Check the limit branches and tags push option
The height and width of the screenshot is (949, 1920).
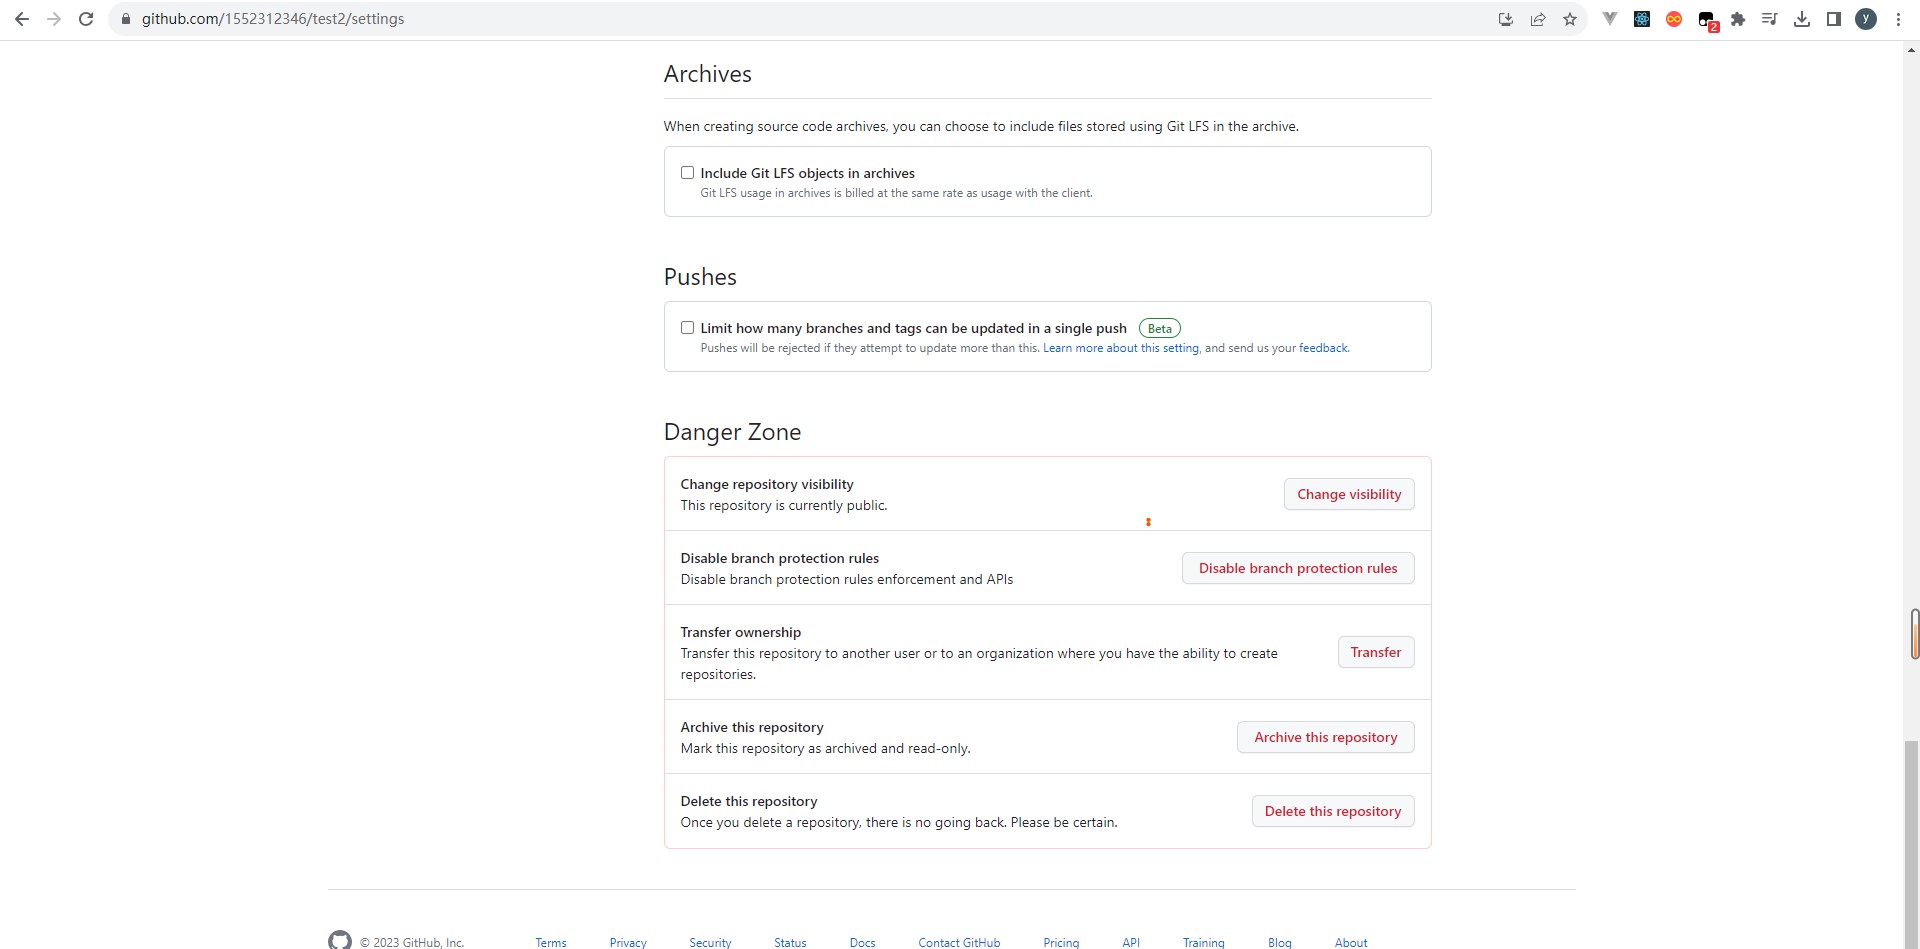687,328
